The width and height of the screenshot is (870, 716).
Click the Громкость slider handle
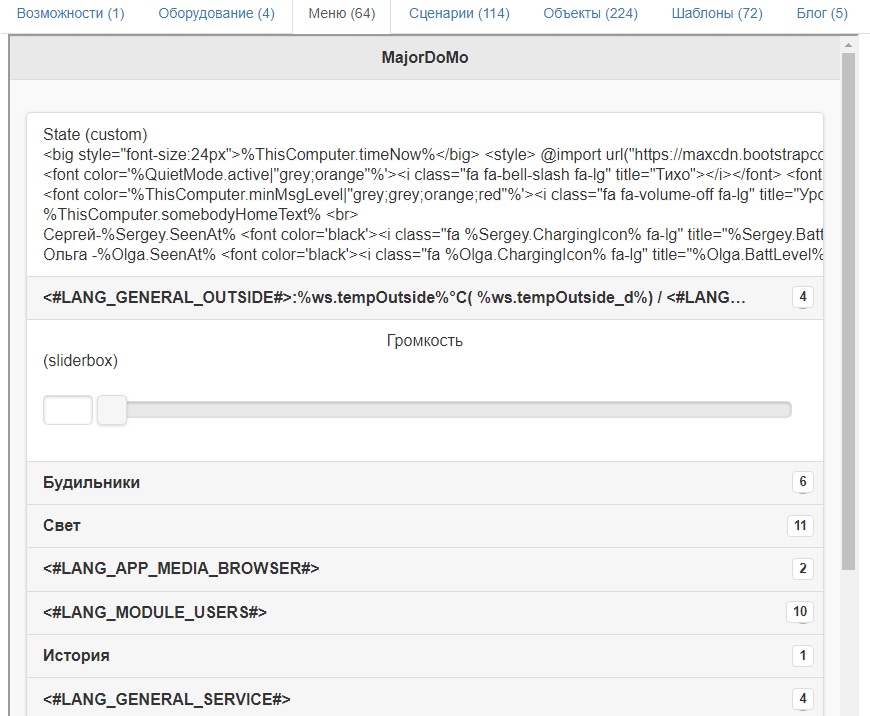point(112,409)
